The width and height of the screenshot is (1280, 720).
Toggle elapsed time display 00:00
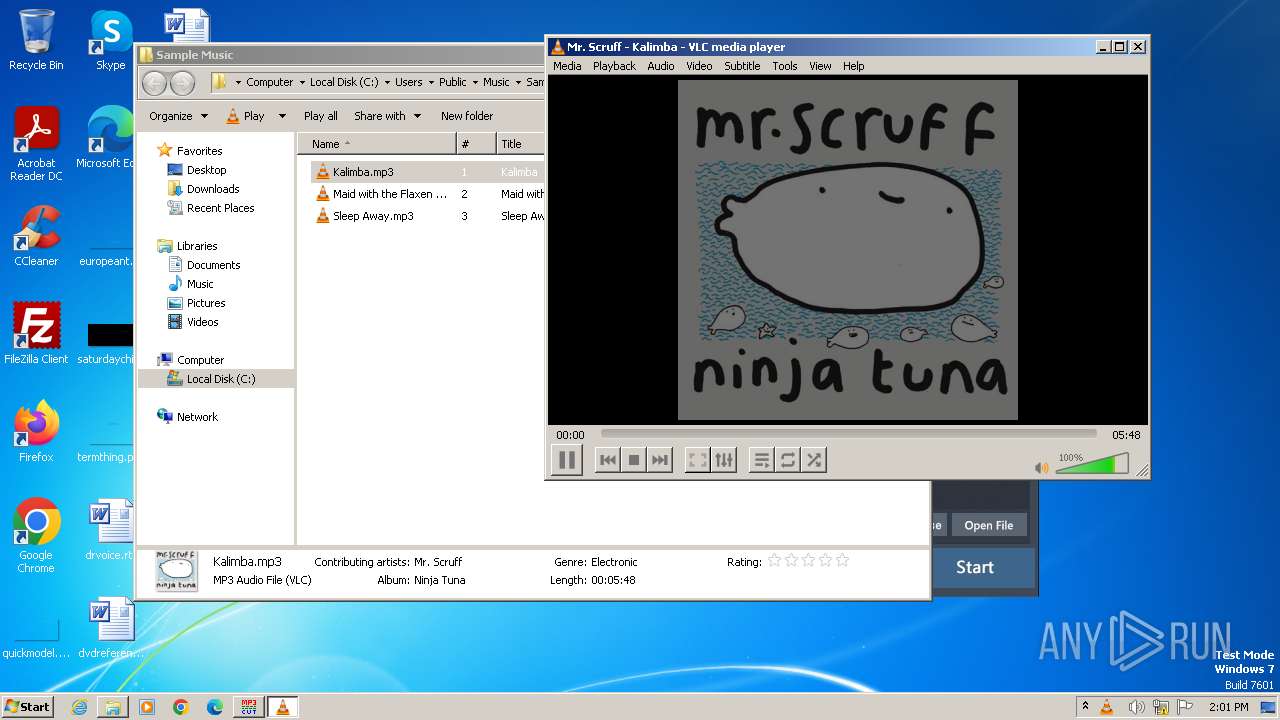coord(570,435)
